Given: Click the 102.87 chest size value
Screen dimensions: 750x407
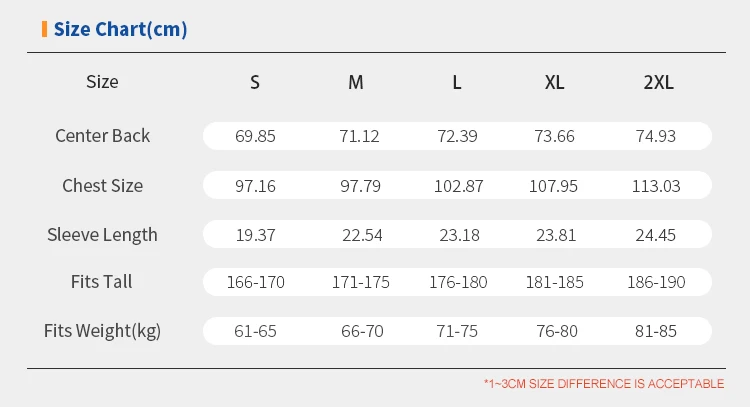Looking at the screenshot, I should (456, 186).
